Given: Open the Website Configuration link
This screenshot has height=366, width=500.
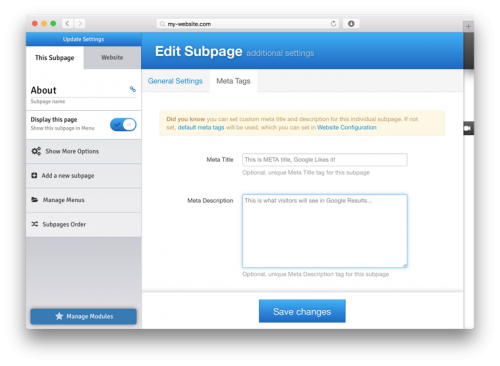Looking at the screenshot, I should pyautogui.click(x=347, y=127).
